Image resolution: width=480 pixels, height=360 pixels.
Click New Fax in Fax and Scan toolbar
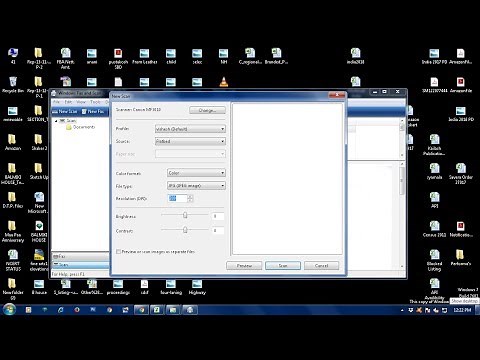pyautogui.click(x=93, y=111)
